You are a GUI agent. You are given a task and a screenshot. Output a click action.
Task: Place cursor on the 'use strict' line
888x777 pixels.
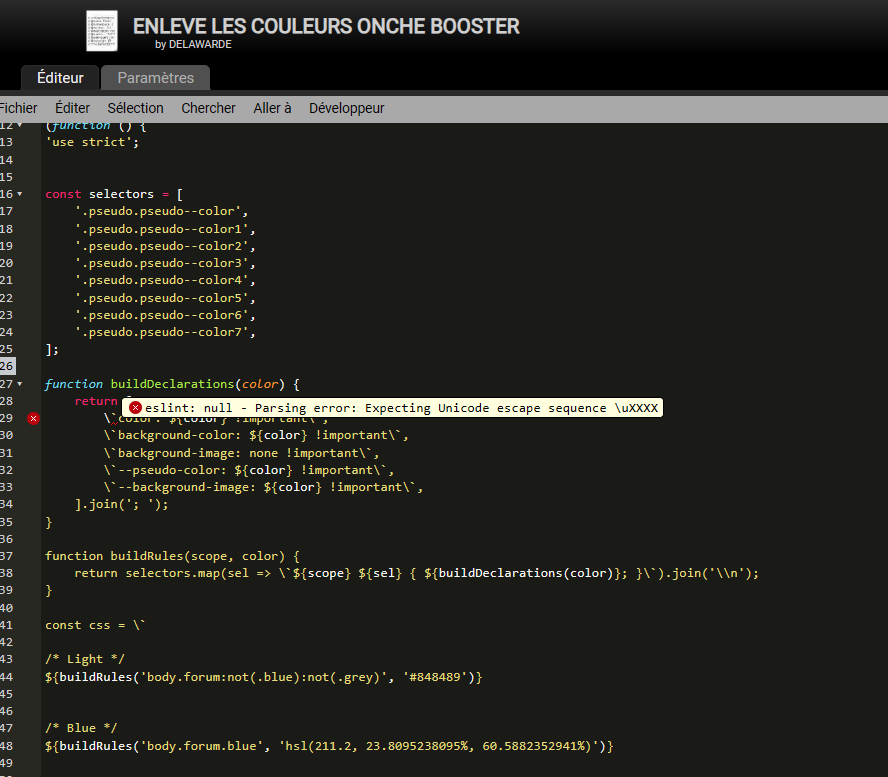click(x=92, y=142)
